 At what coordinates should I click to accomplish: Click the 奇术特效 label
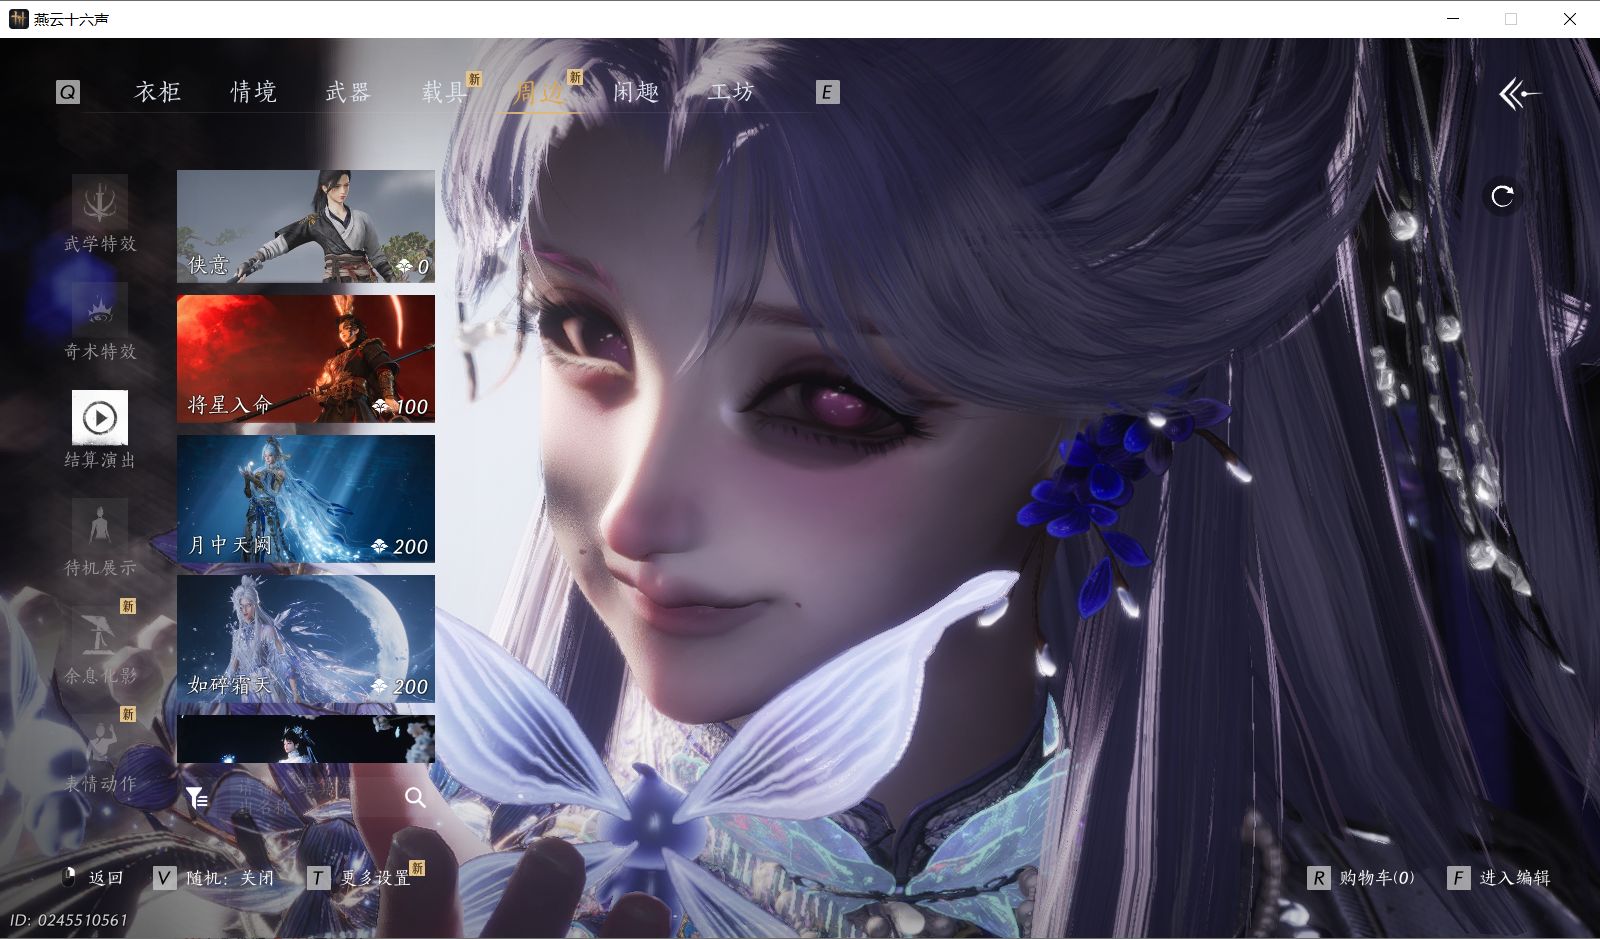coord(100,352)
